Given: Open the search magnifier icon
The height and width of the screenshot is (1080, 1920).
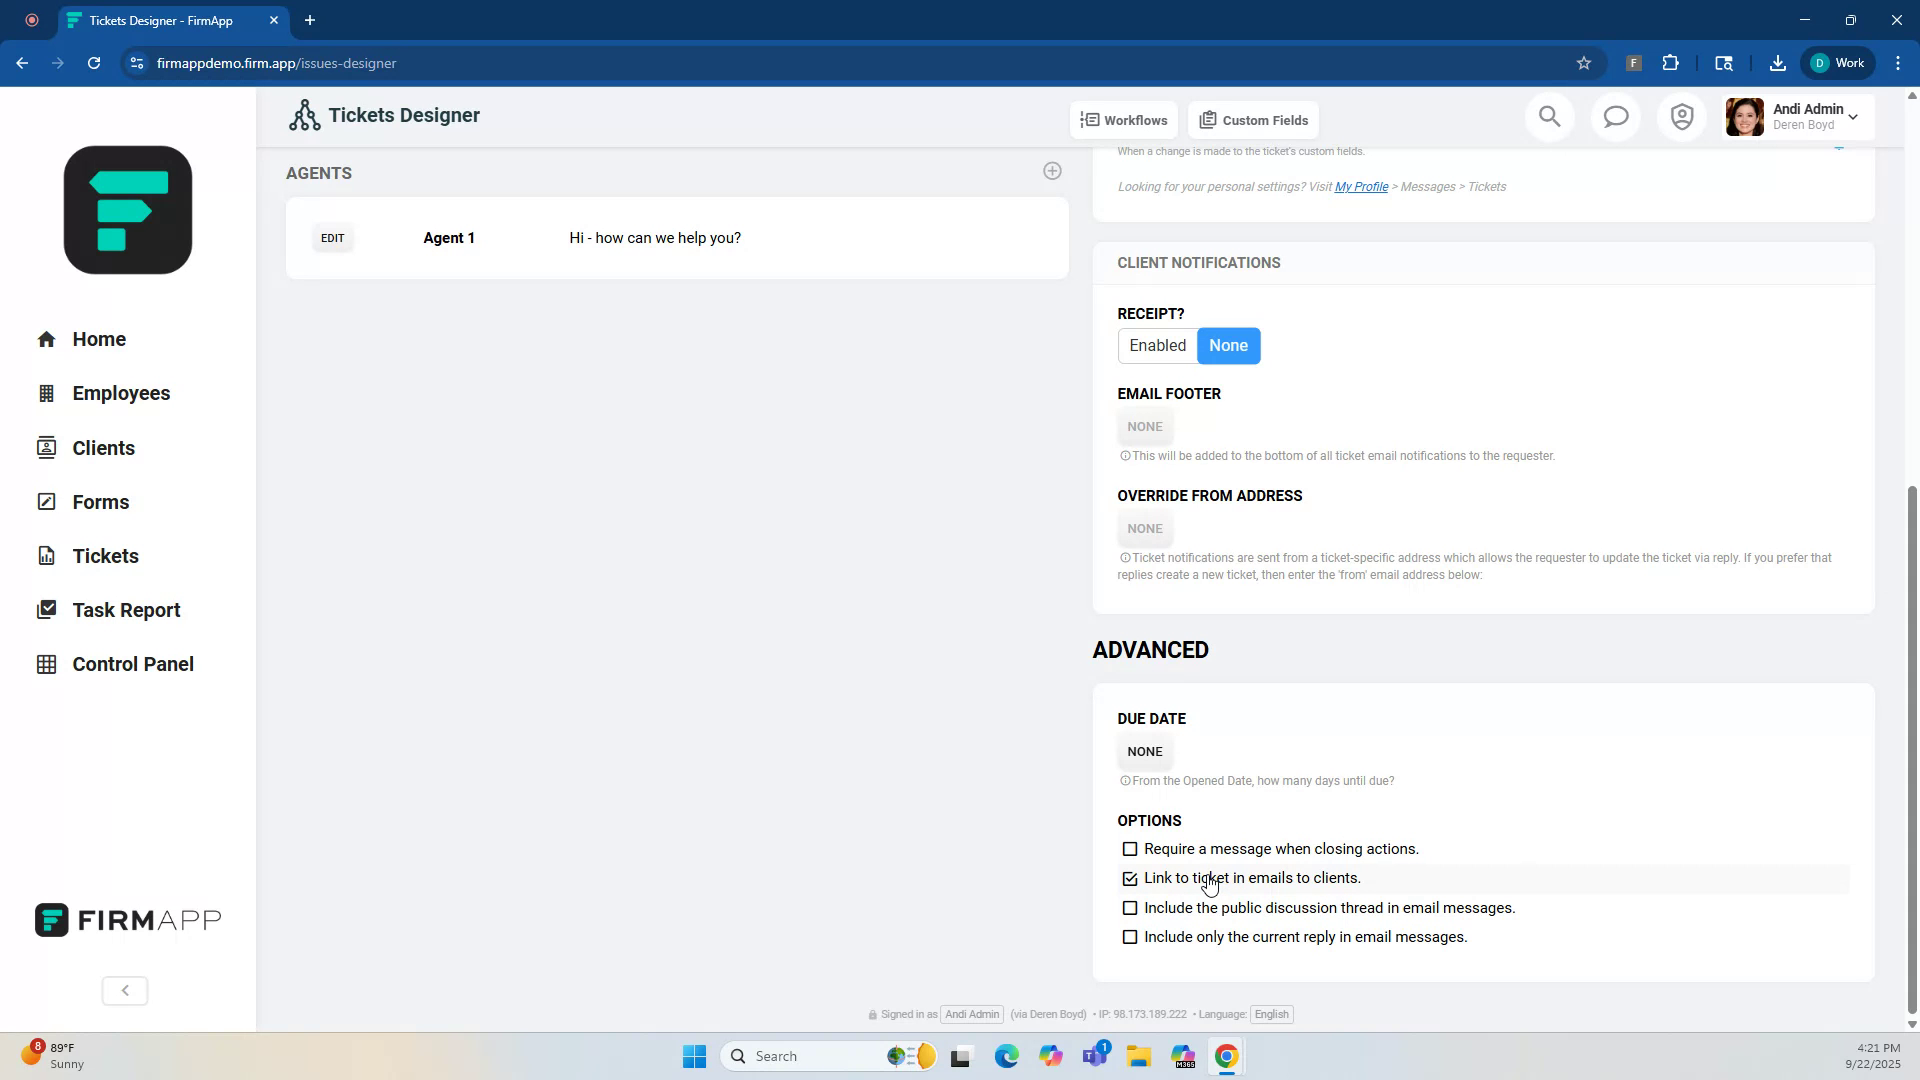Looking at the screenshot, I should [x=1549, y=117].
